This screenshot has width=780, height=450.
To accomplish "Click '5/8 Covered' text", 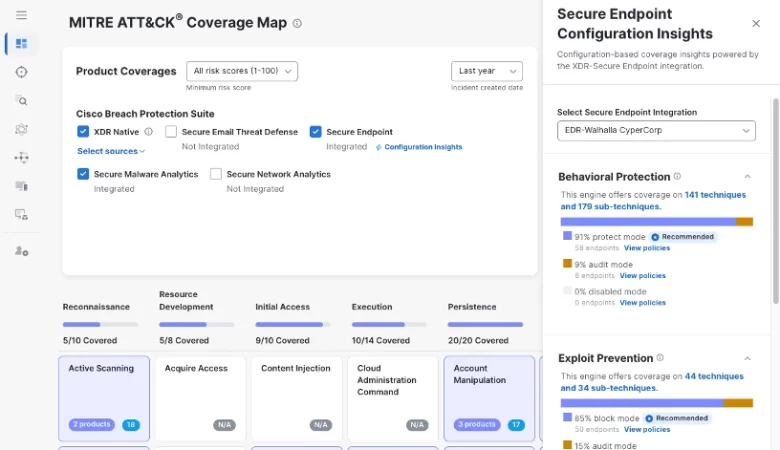I will coord(184,341).
